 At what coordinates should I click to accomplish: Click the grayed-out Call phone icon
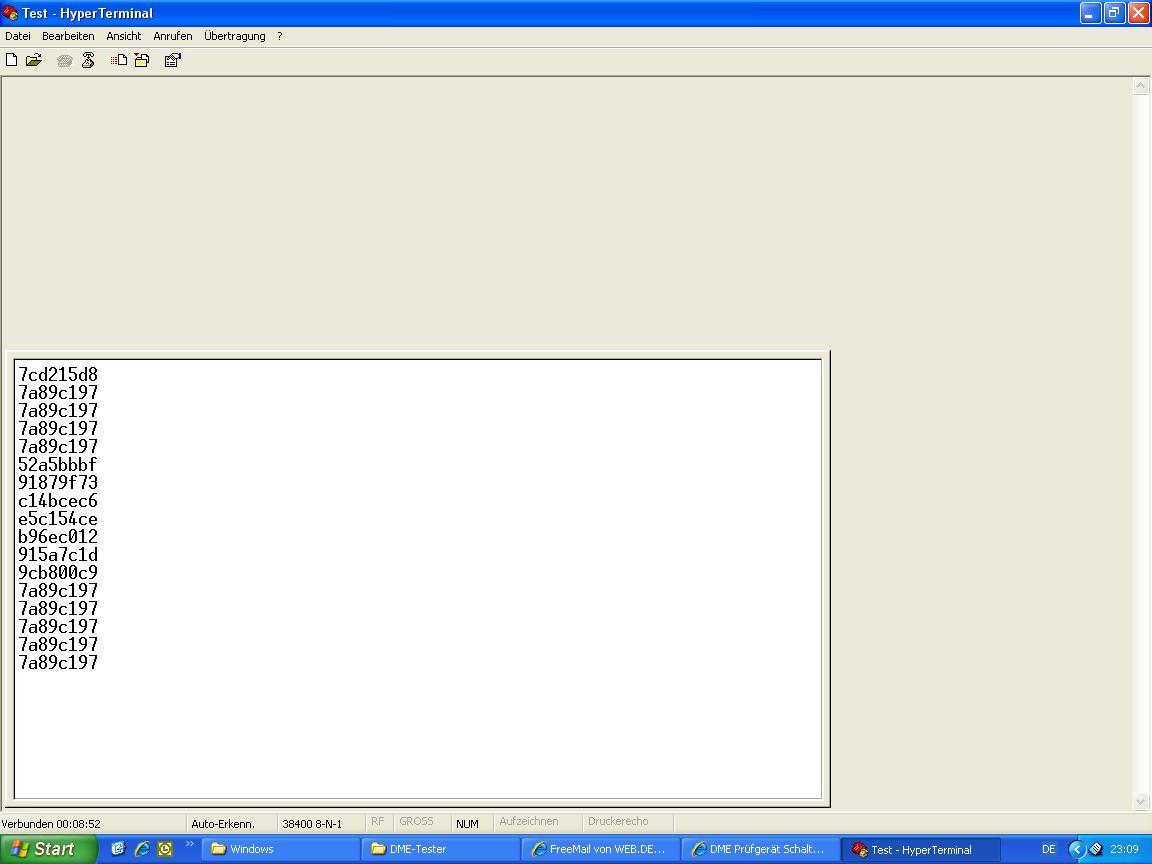click(x=65, y=60)
